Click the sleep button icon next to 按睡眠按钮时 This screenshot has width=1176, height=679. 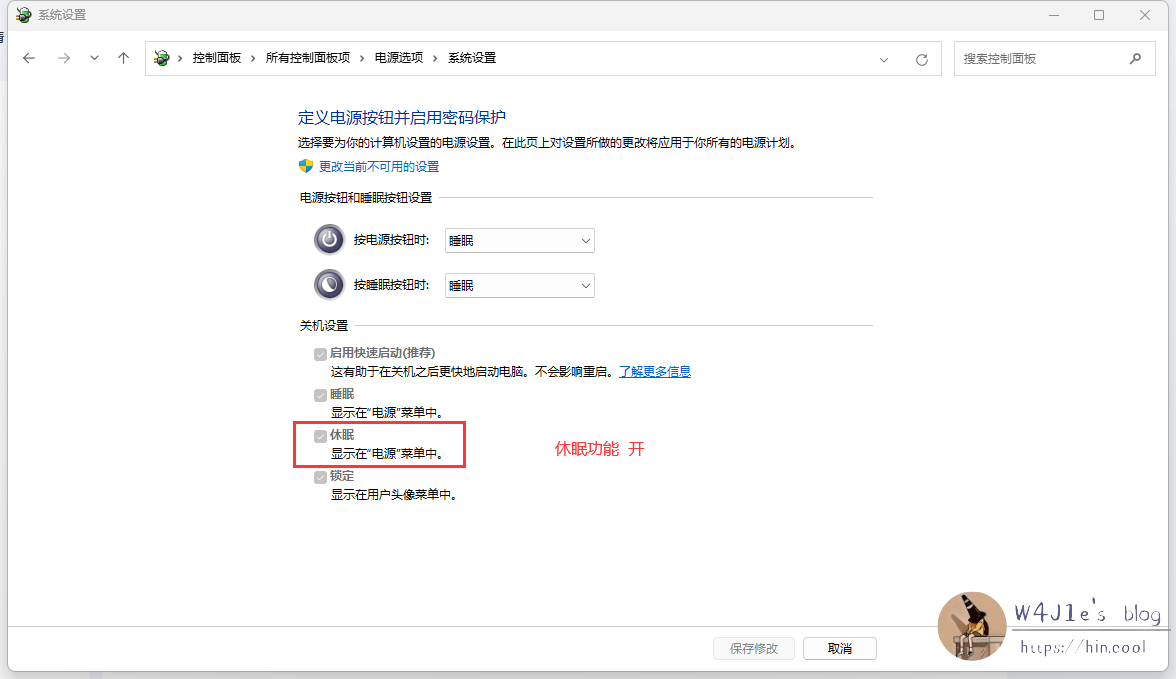[329, 284]
